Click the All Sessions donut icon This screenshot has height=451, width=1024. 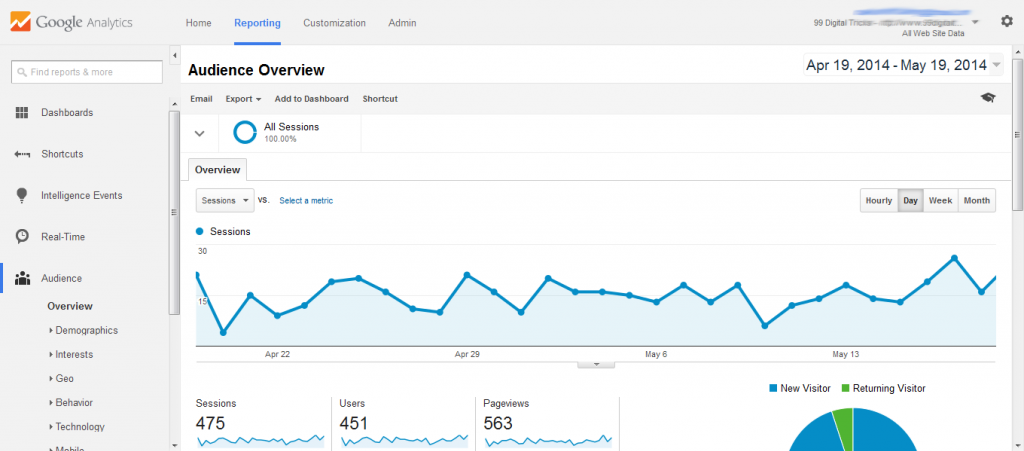tap(245, 132)
